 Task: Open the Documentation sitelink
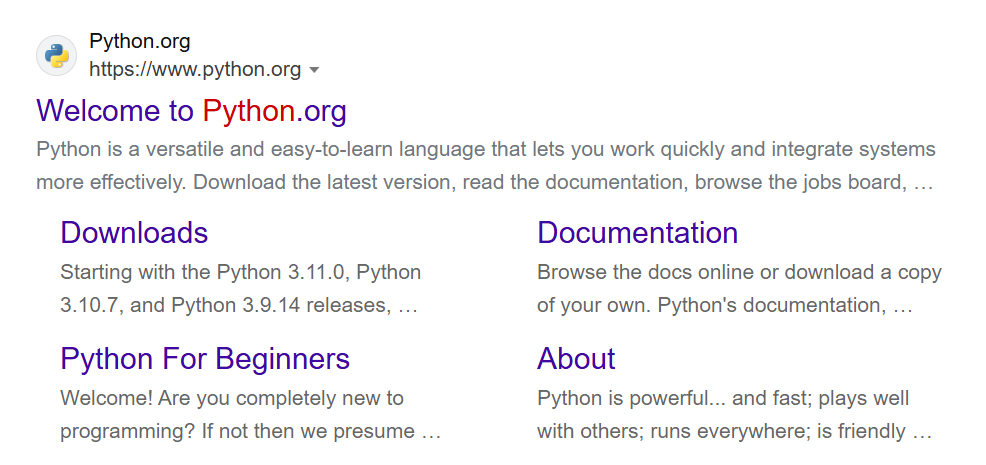pos(638,233)
